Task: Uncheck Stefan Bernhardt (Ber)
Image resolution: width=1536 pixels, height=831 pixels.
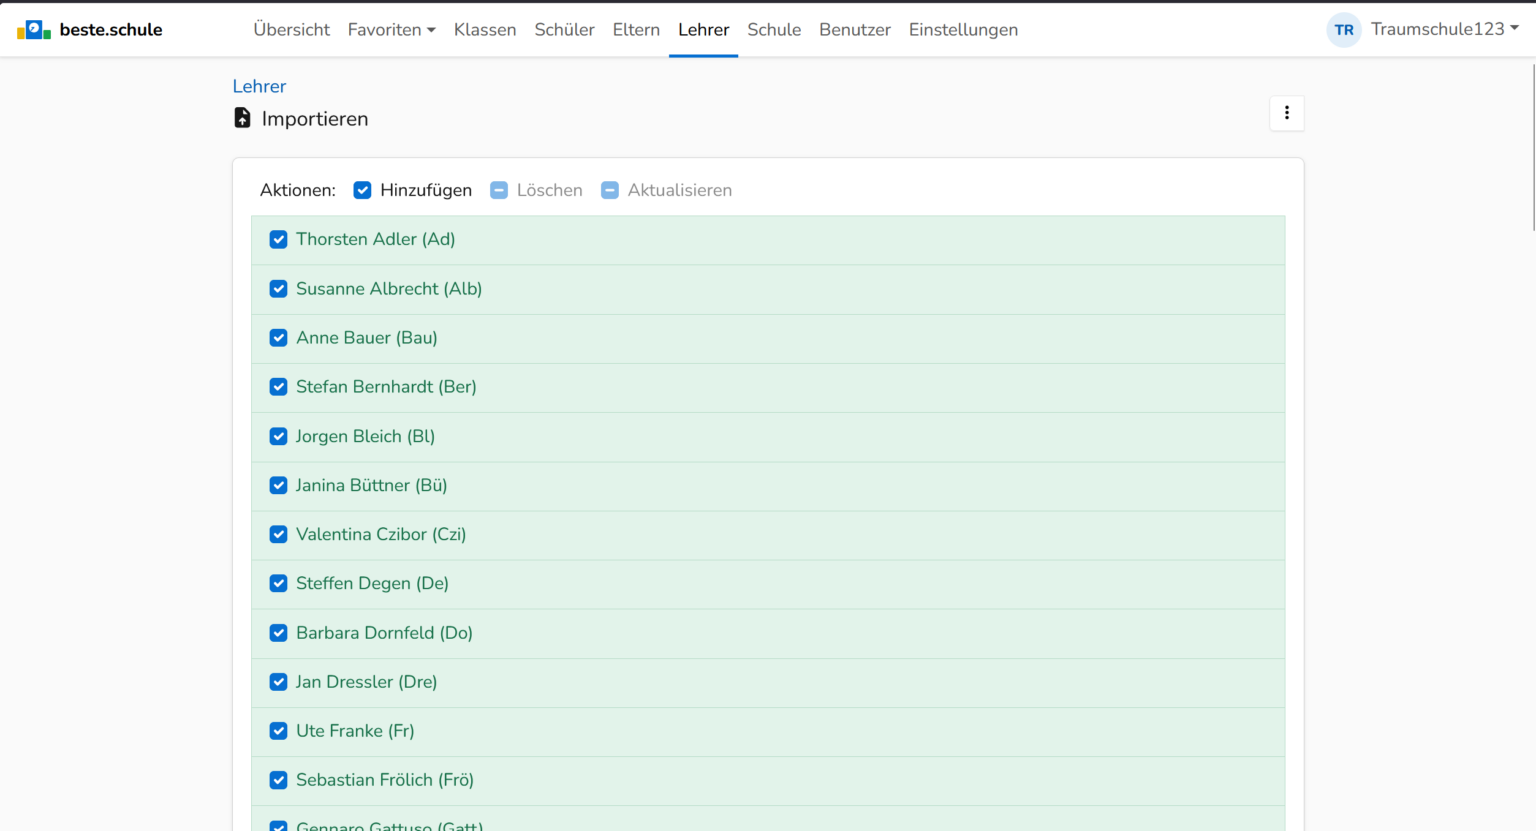Action: 279,387
